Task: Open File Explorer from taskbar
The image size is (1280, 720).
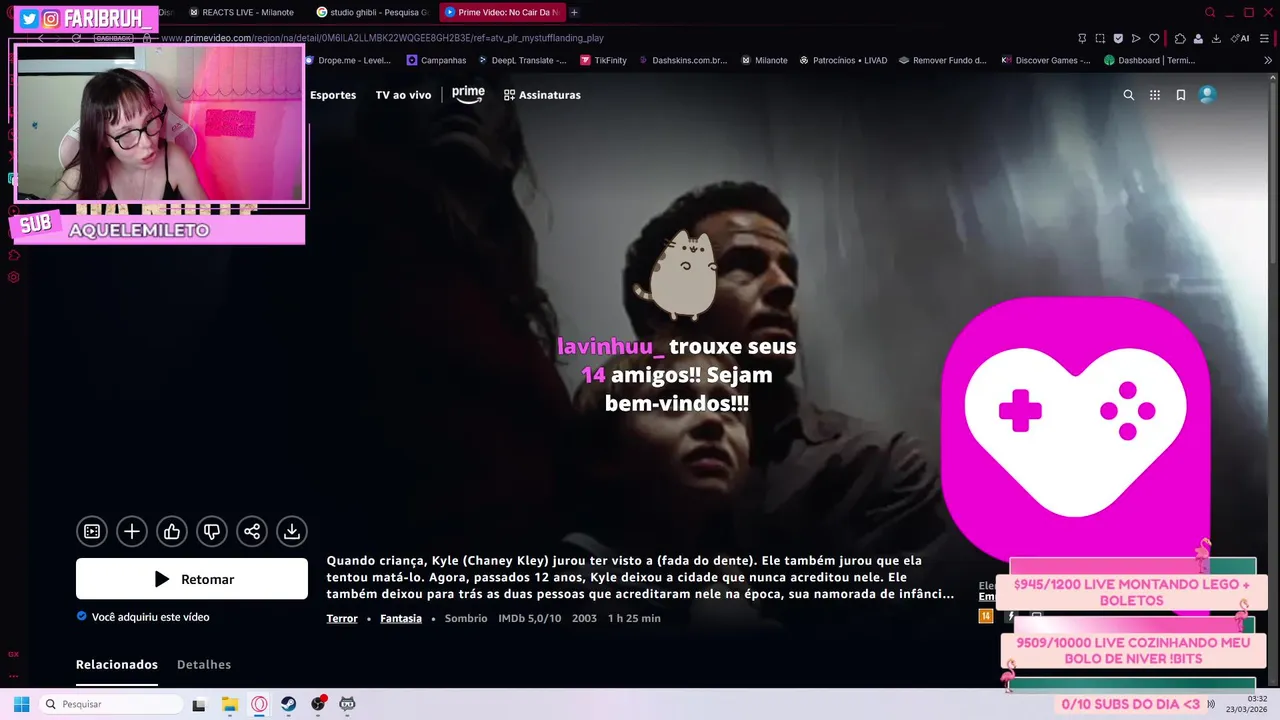Action: pyautogui.click(x=229, y=704)
